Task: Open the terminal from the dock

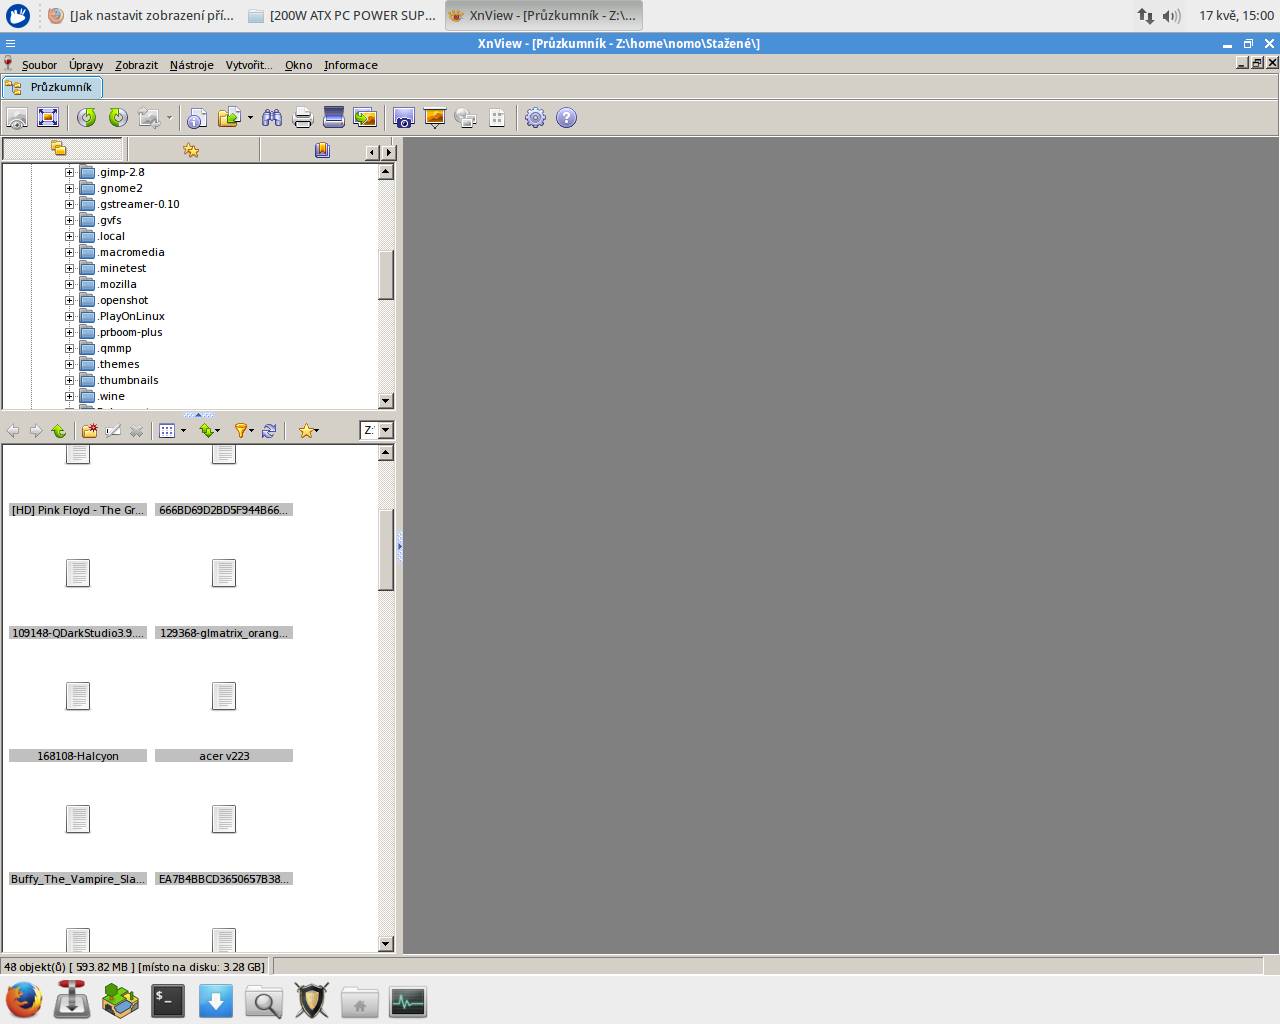Action: coord(168,1001)
